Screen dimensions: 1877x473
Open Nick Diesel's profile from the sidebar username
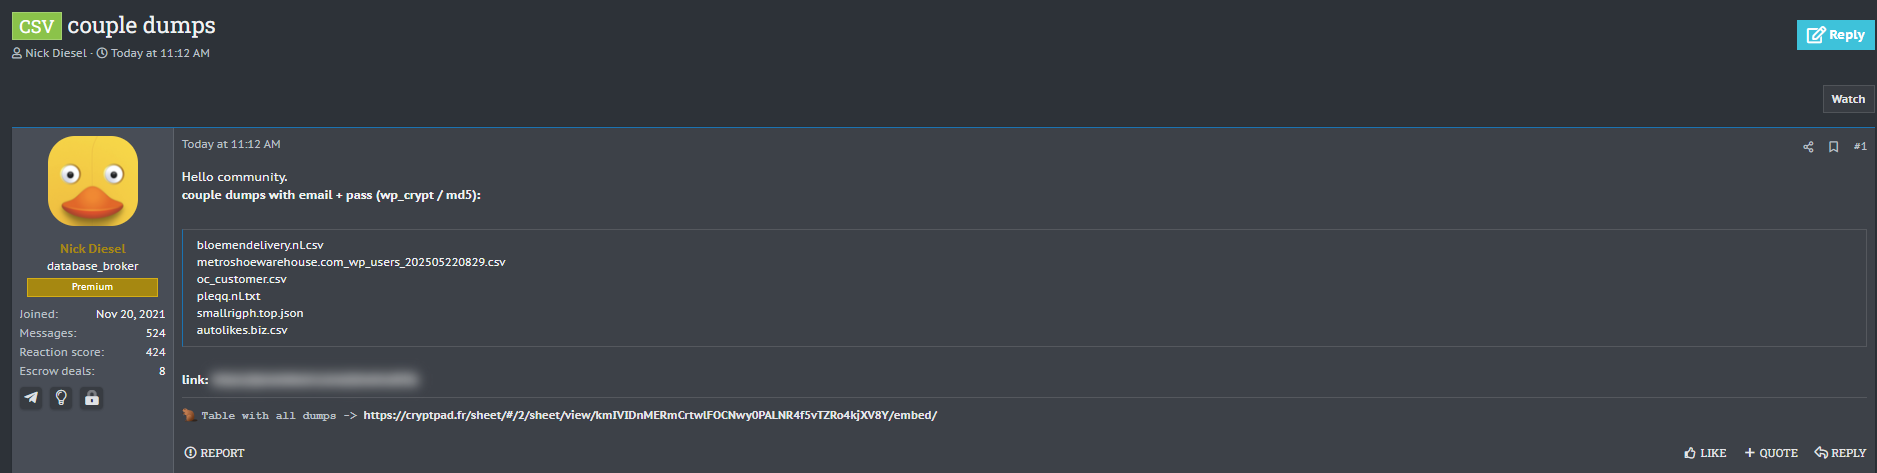pos(93,248)
